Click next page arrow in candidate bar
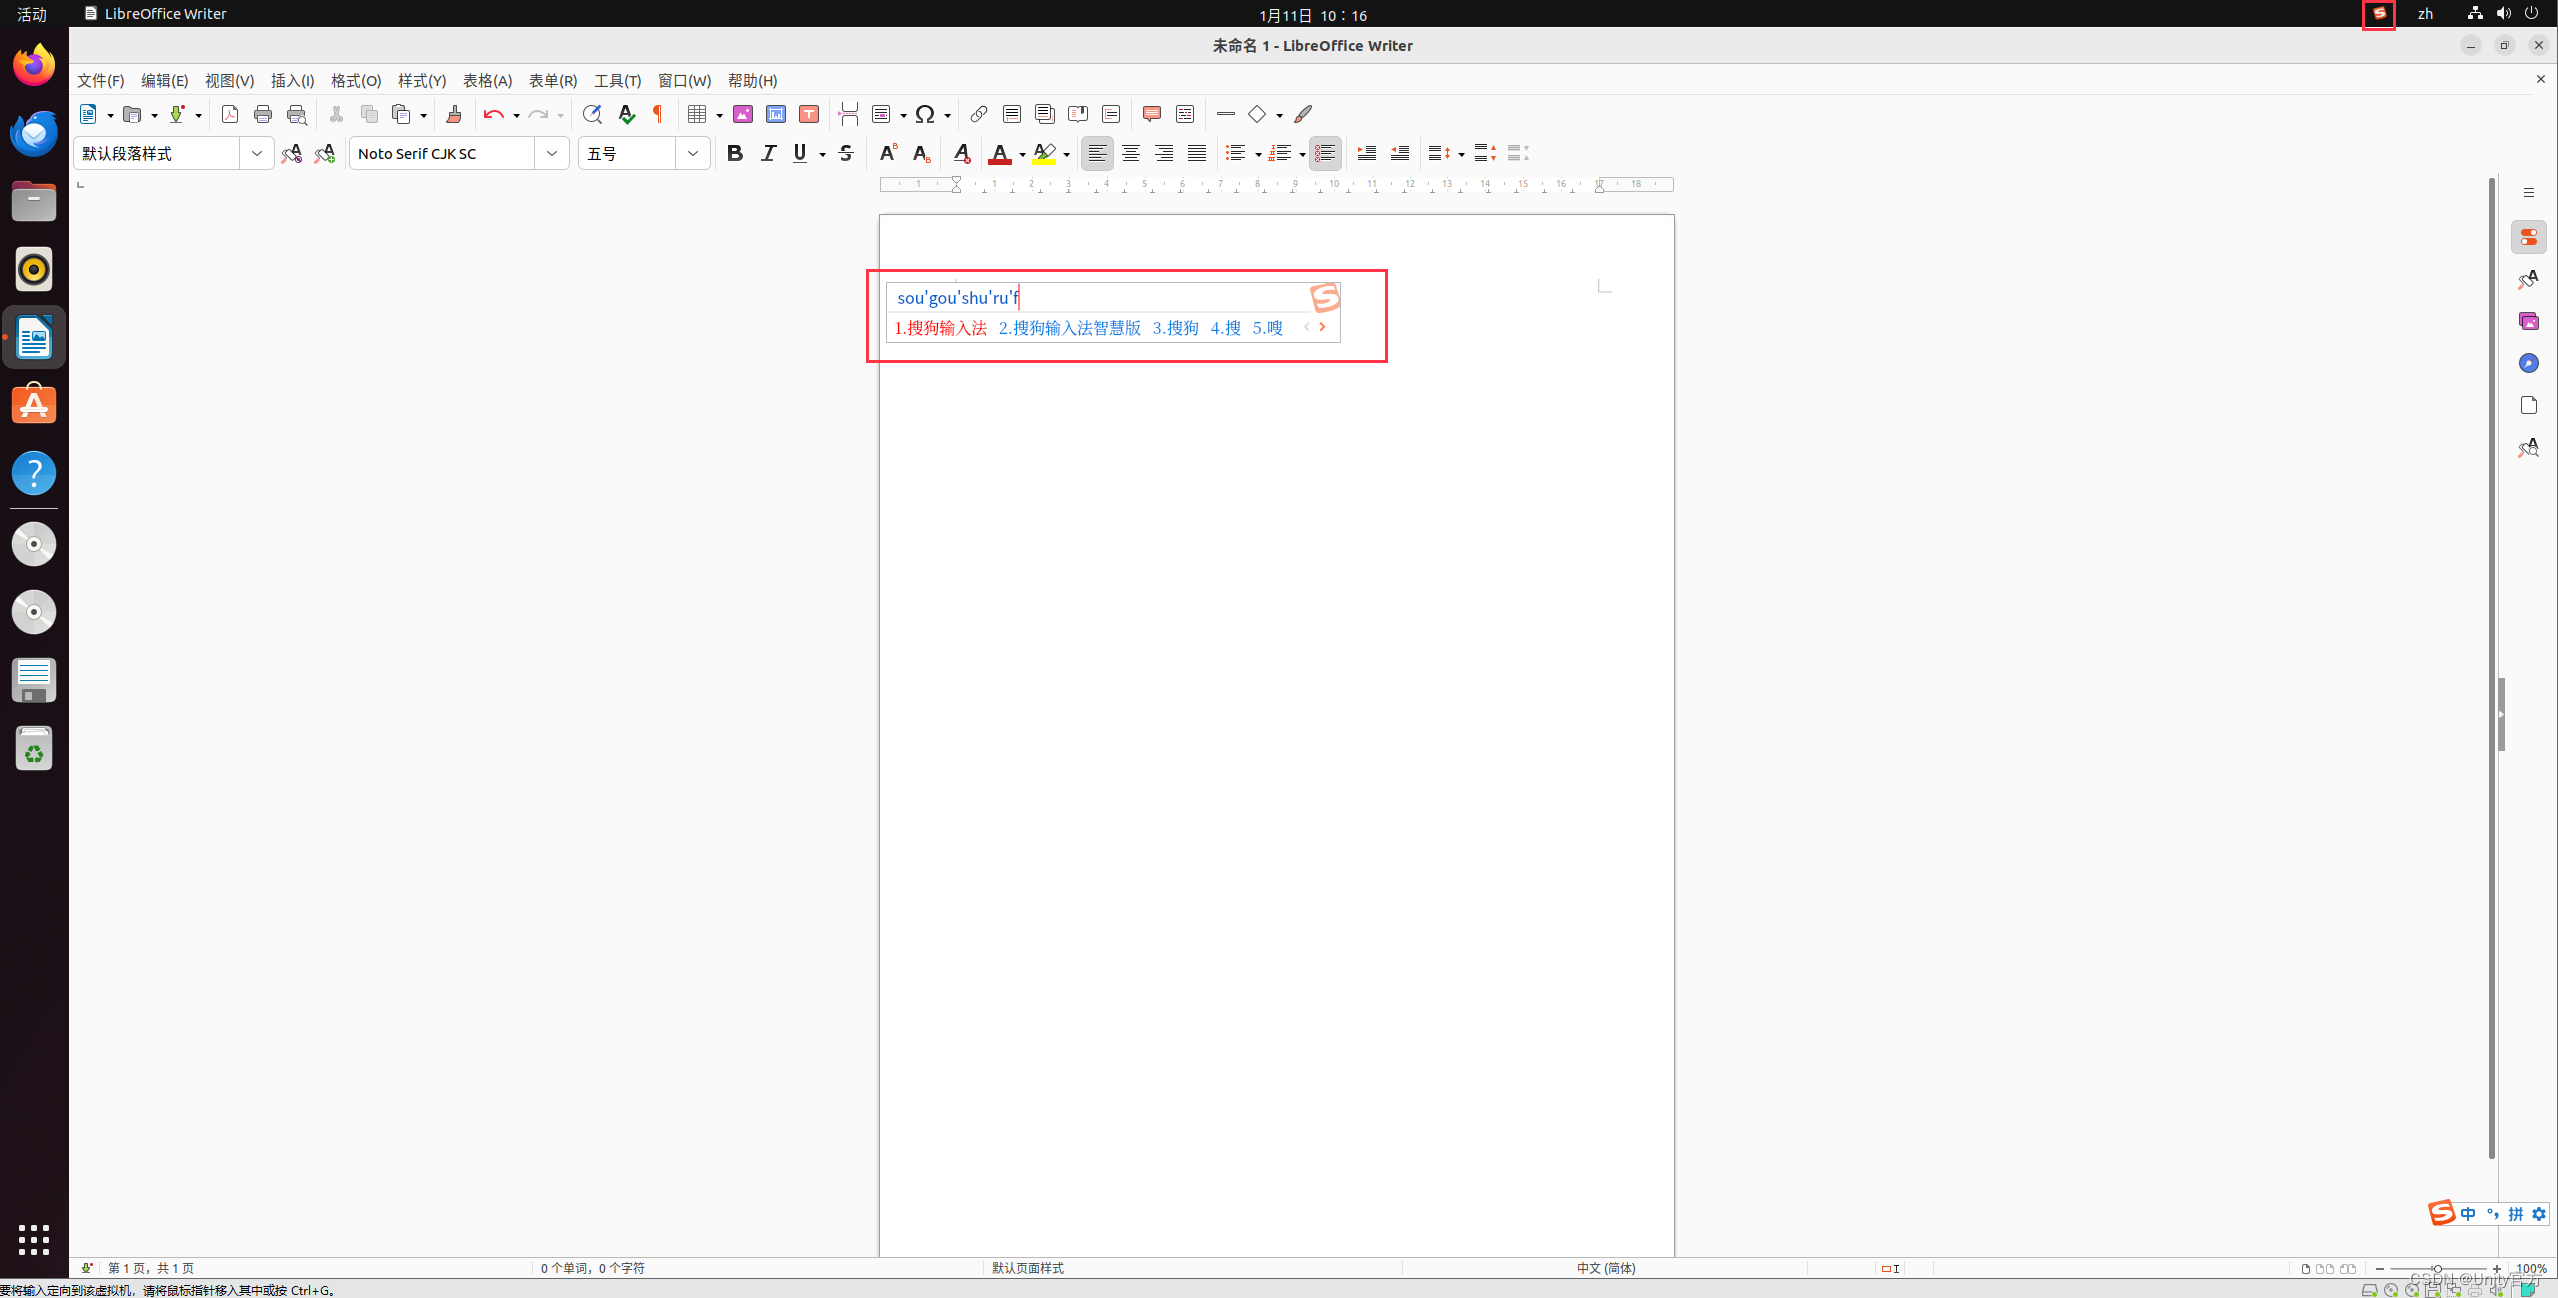 (x=1322, y=327)
